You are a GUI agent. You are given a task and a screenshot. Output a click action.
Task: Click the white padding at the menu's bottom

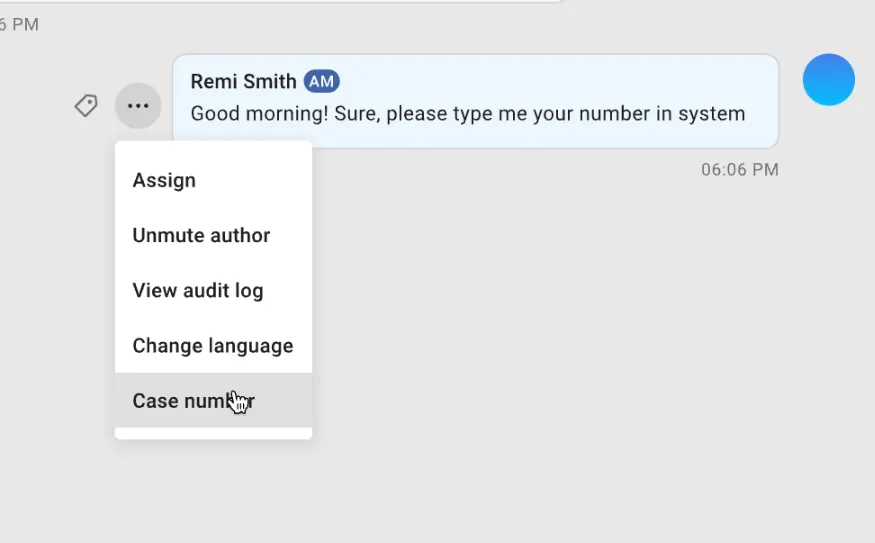pos(213,433)
